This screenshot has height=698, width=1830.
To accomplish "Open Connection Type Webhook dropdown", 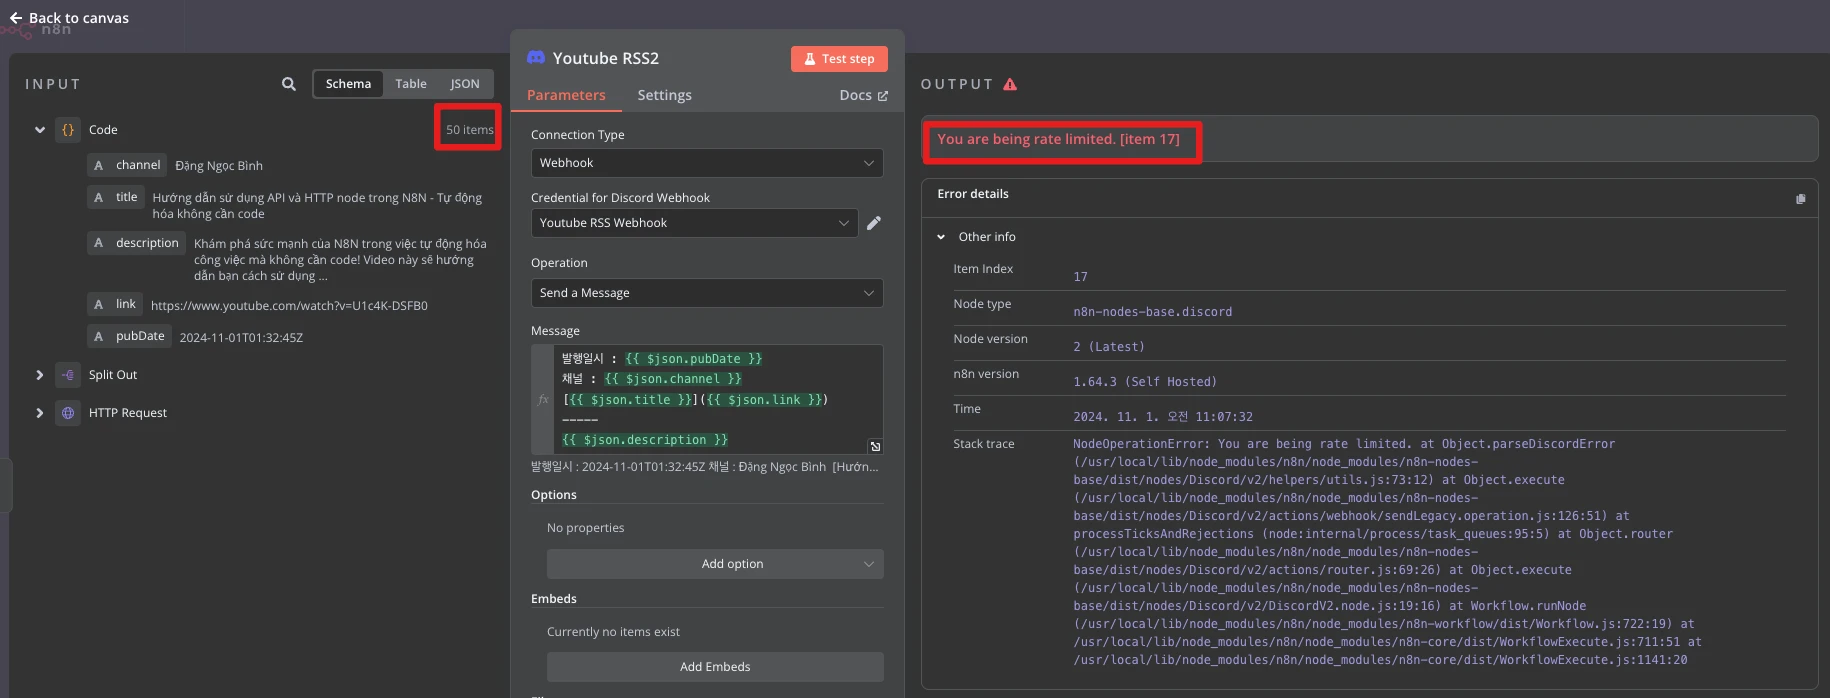I will pyautogui.click(x=707, y=163).
